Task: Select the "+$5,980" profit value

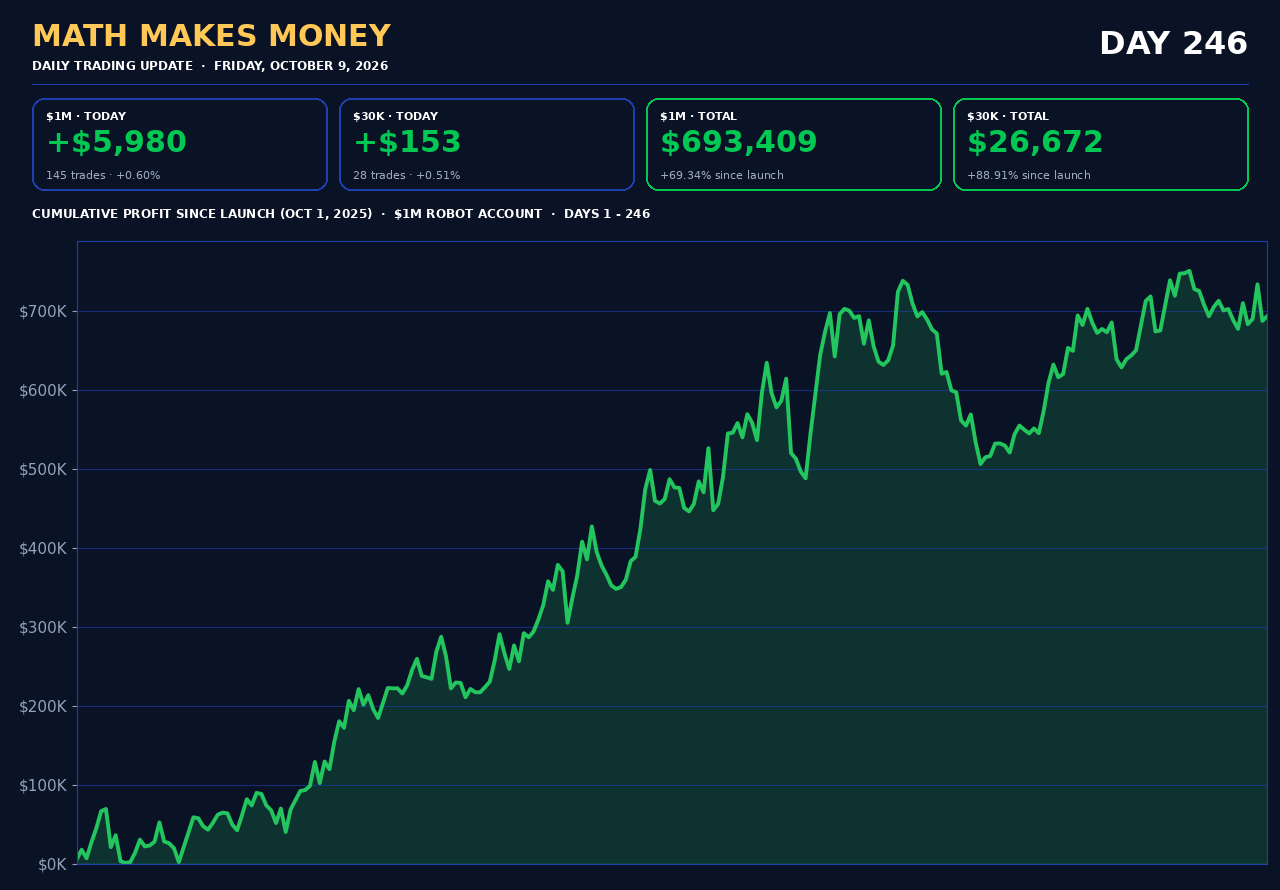Action: click(x=116, y=143)
